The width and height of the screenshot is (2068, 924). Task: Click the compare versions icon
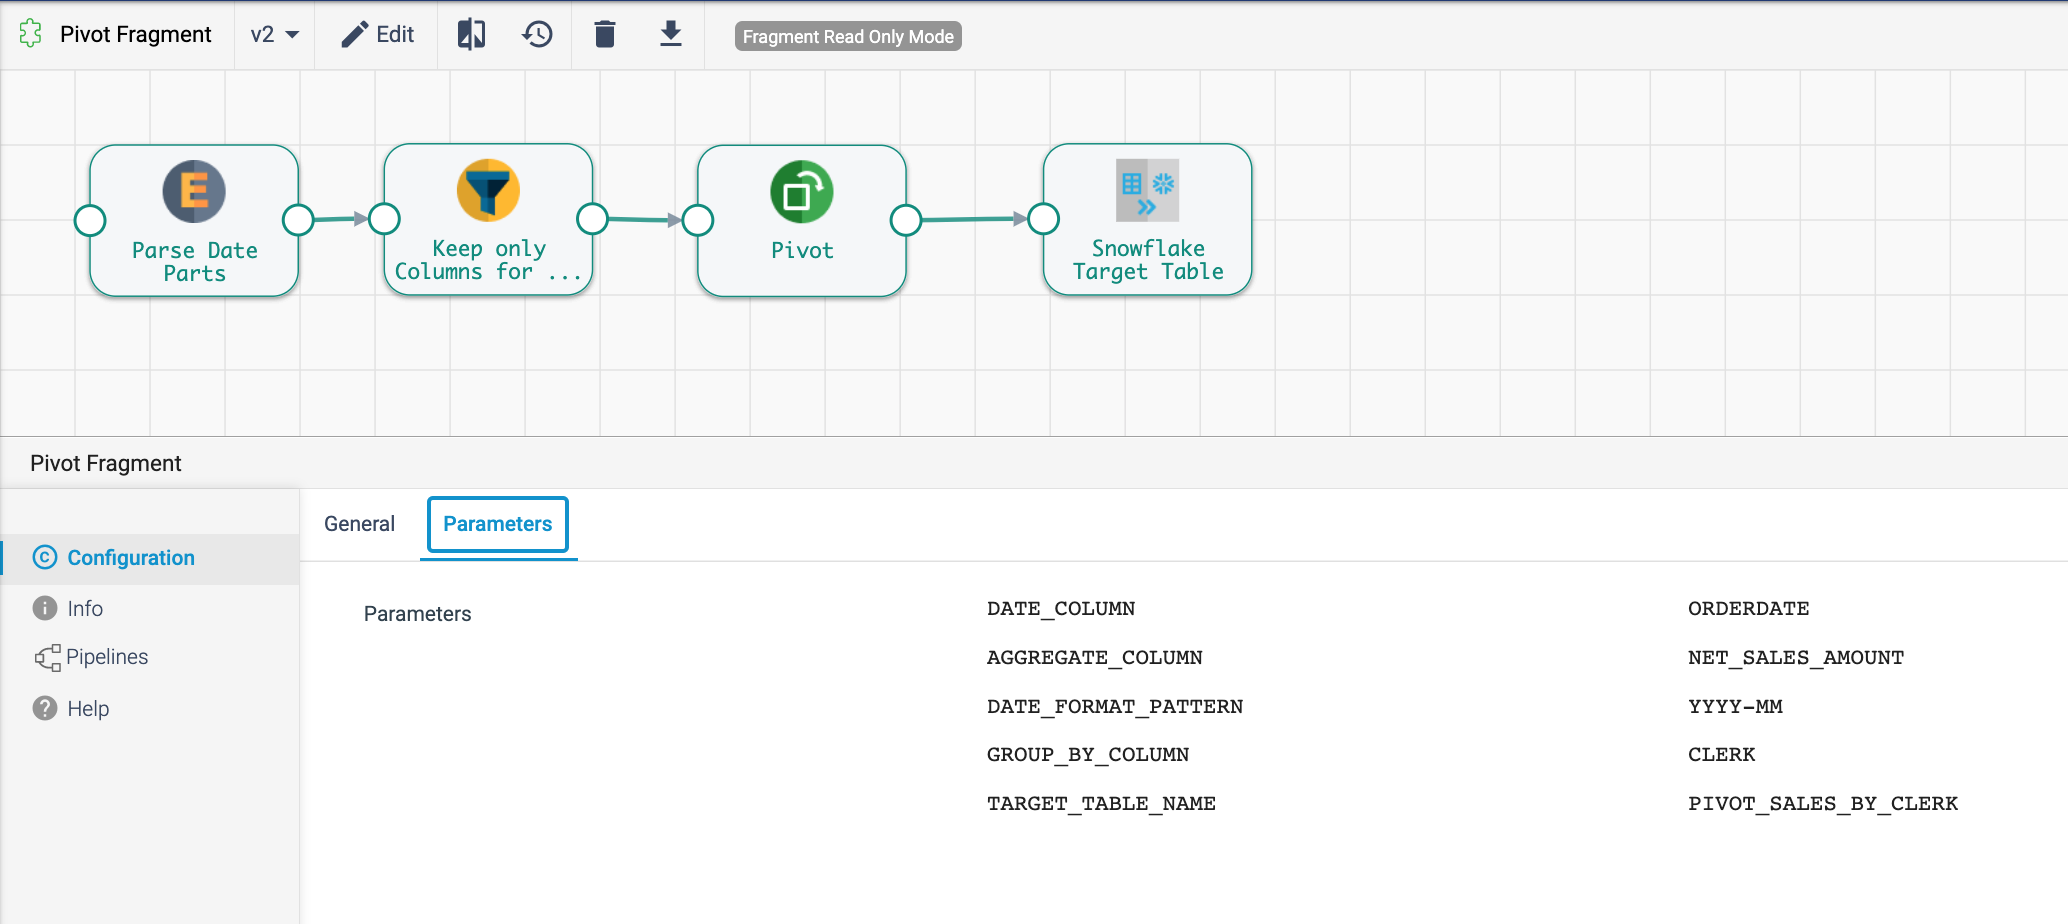pyautogui.click(x=471, y=35)
